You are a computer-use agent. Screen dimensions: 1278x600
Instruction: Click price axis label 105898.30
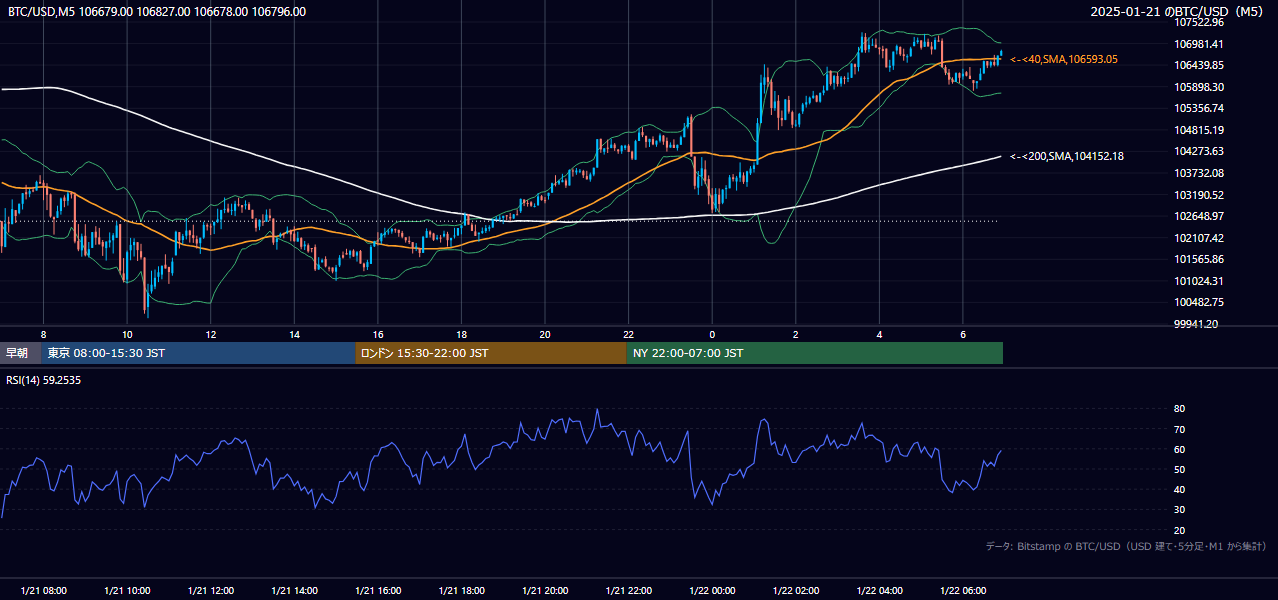[1199, 87]
